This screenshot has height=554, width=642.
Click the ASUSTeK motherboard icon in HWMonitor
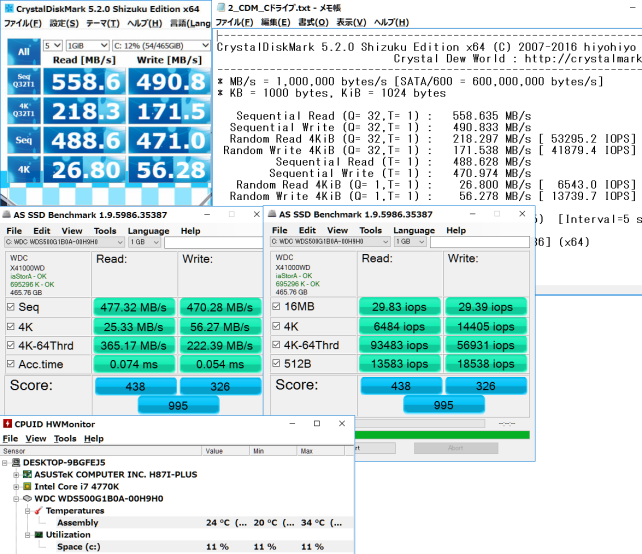coord(25,475)
